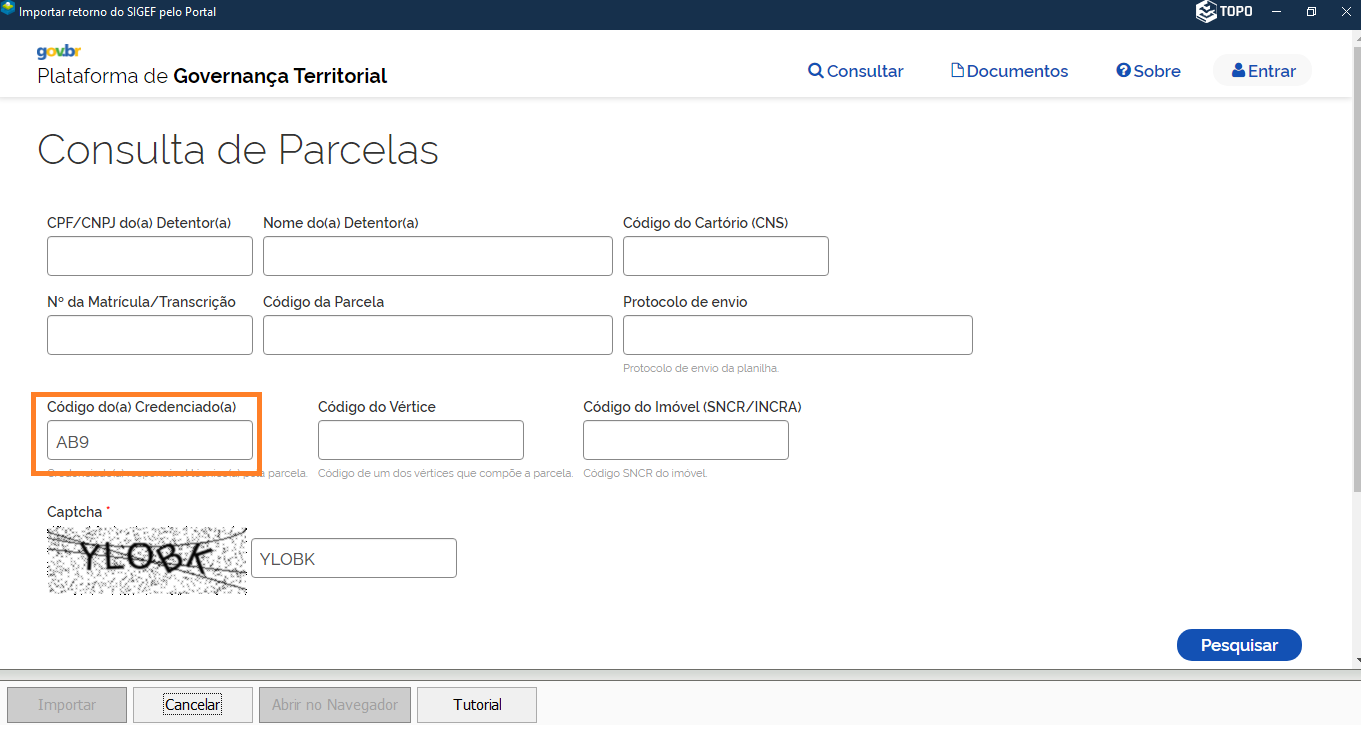Viewport: 1361px width, 730px height.
Task: Click the Cancelar button
Action: [193, 705]
